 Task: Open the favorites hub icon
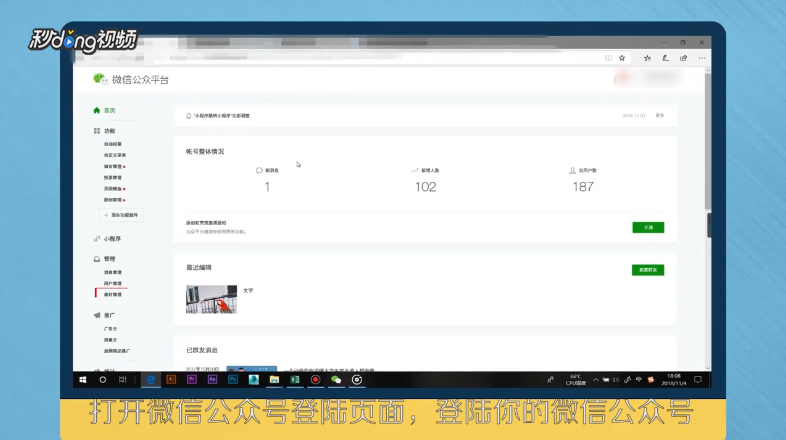pyautogui.click(x=647, y=58)
